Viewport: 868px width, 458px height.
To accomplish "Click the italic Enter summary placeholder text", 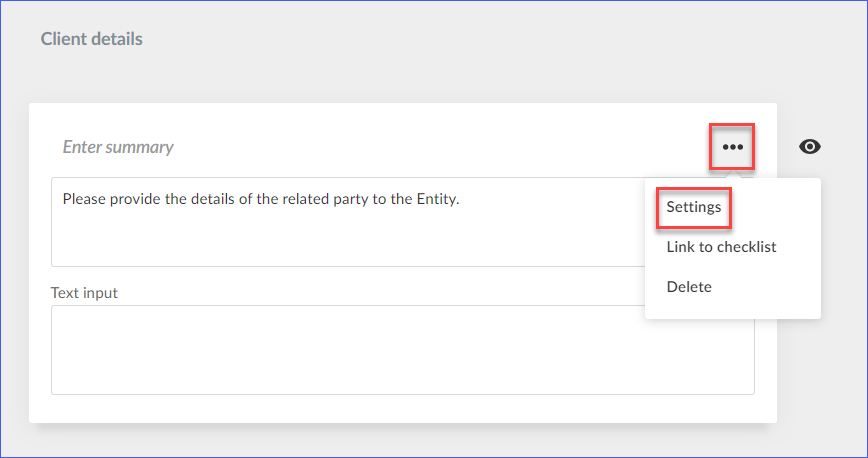I will 118,147.
